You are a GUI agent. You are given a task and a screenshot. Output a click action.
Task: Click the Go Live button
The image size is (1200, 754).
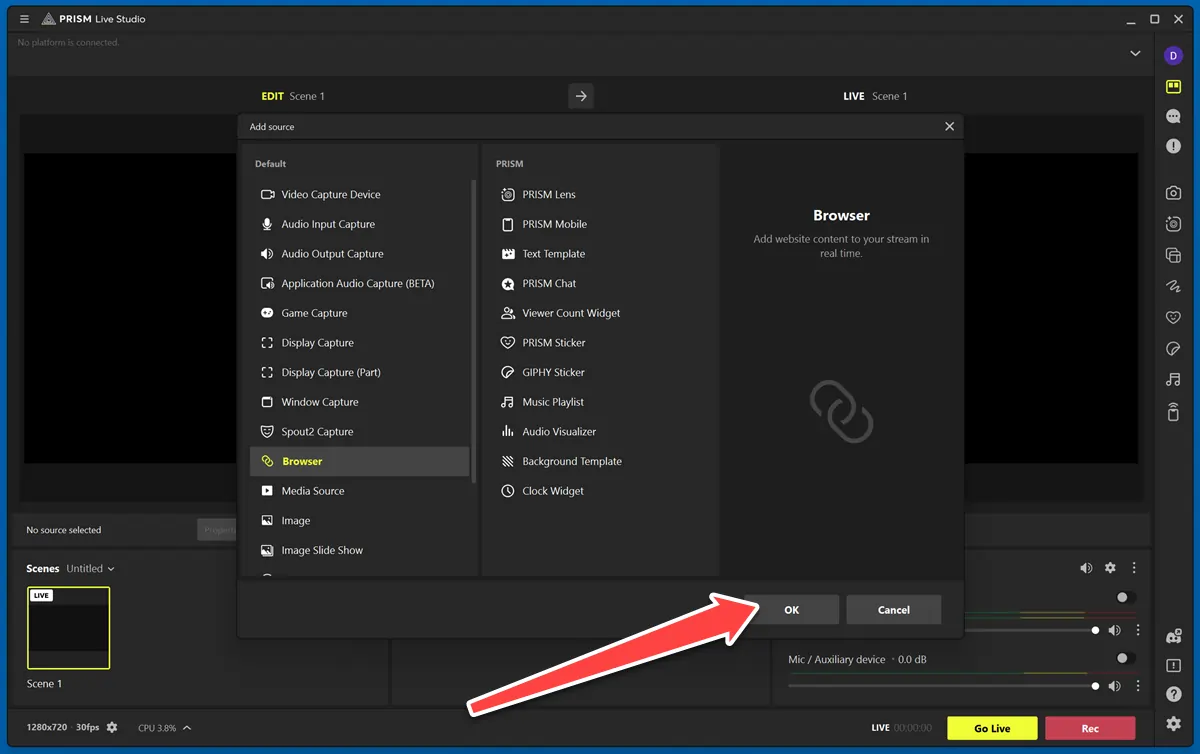pyautogui.click(x=992, y=728)
